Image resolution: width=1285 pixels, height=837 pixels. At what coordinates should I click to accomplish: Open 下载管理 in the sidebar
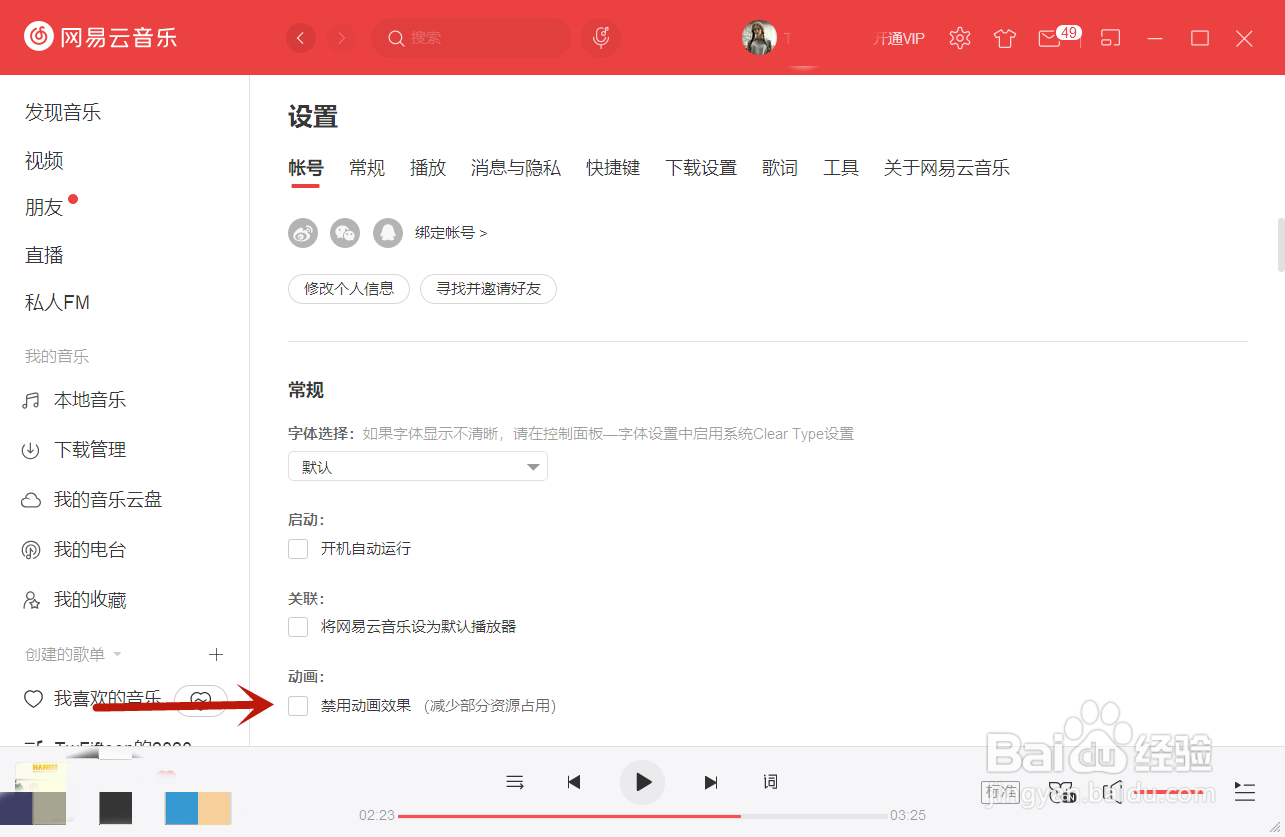[x=90, y=449]
